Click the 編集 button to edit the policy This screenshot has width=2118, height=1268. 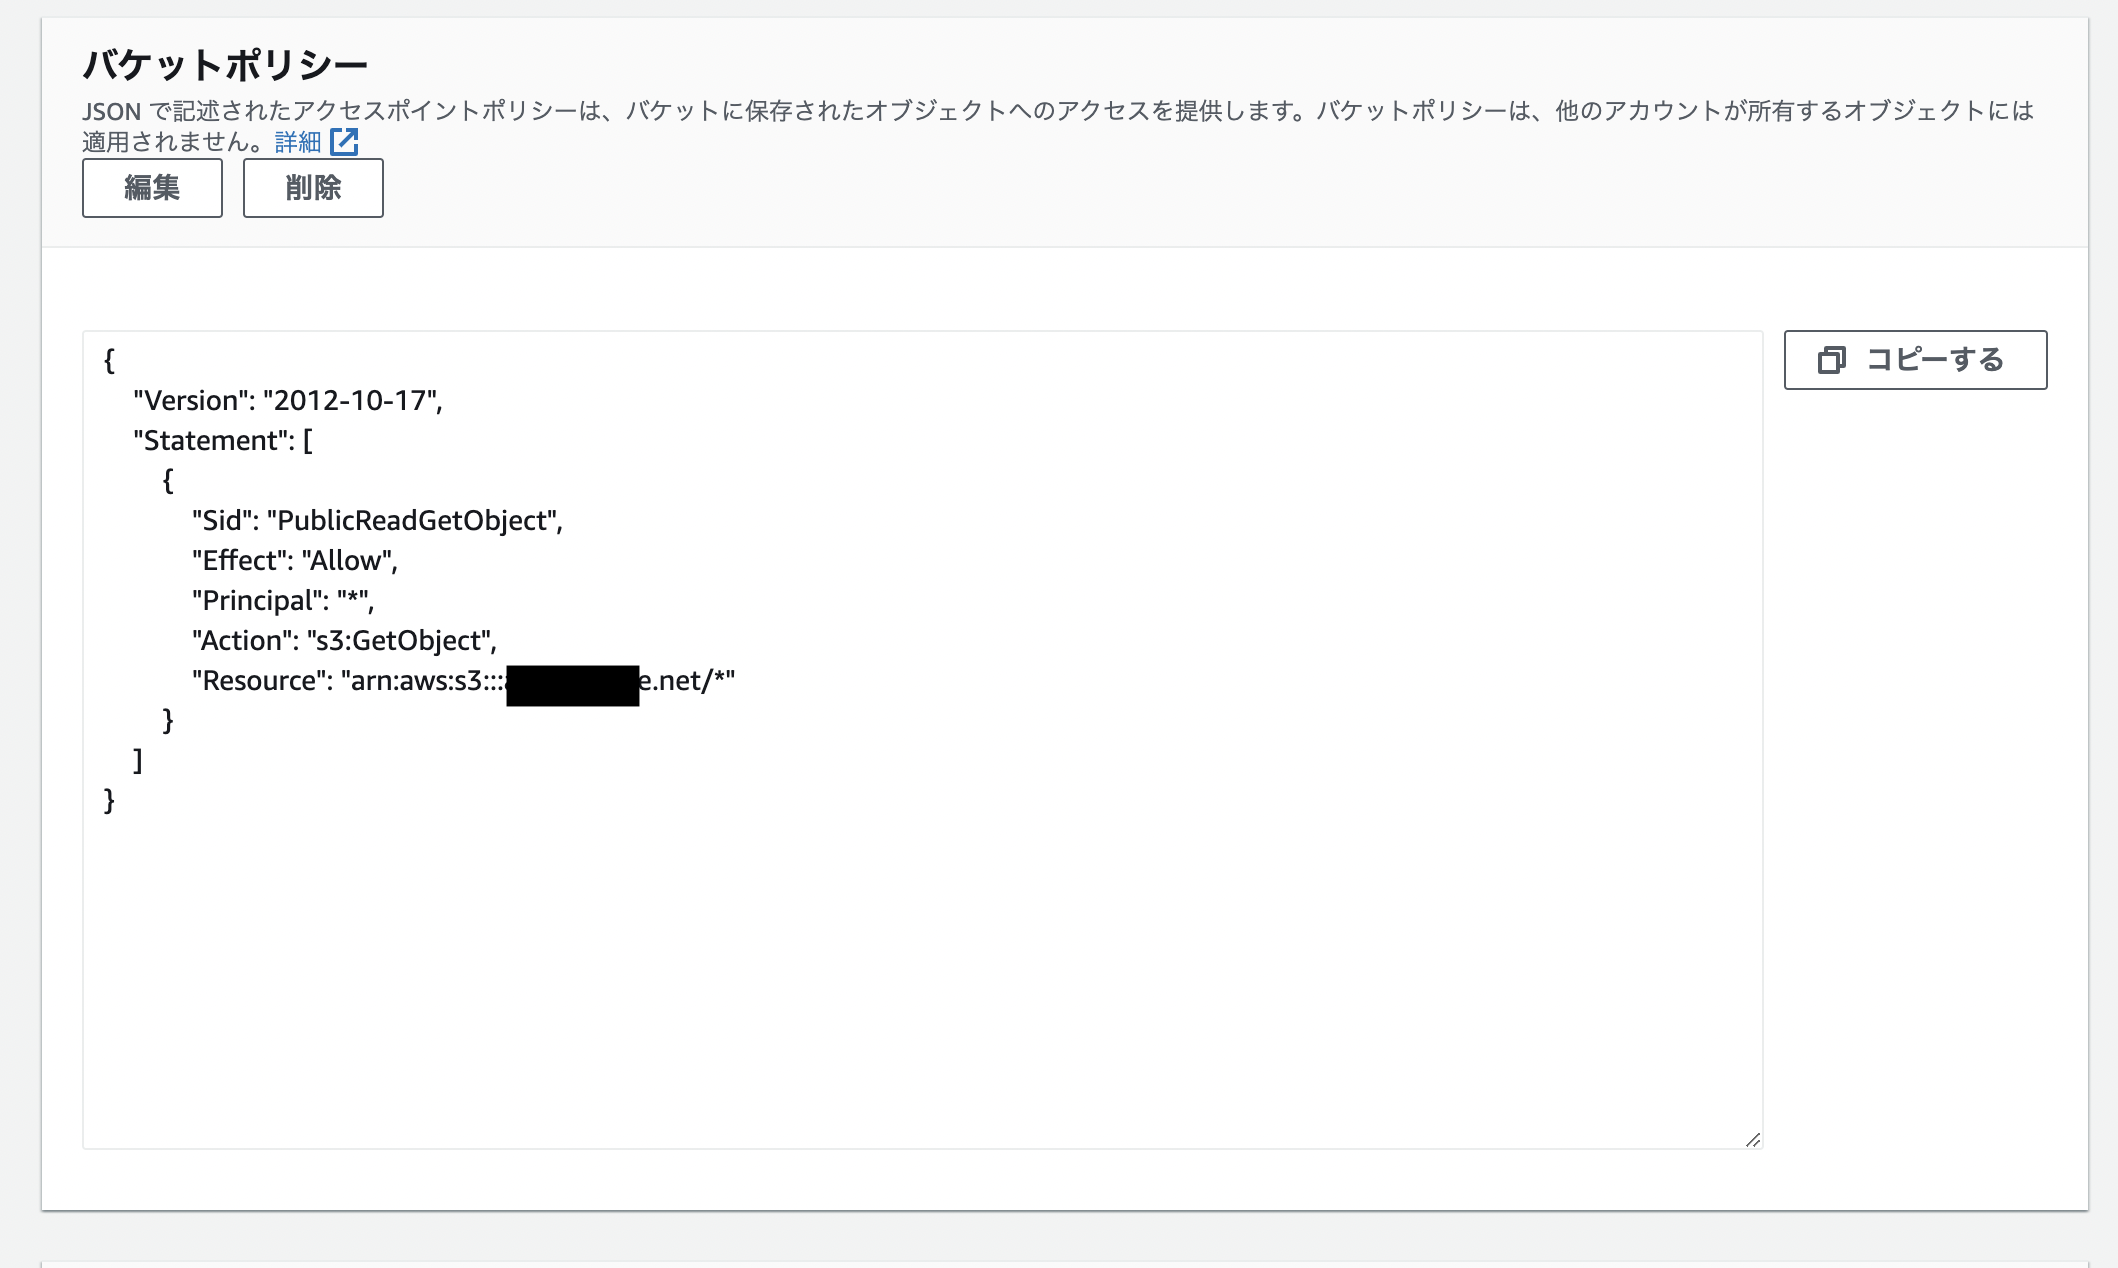coord(151,187)
